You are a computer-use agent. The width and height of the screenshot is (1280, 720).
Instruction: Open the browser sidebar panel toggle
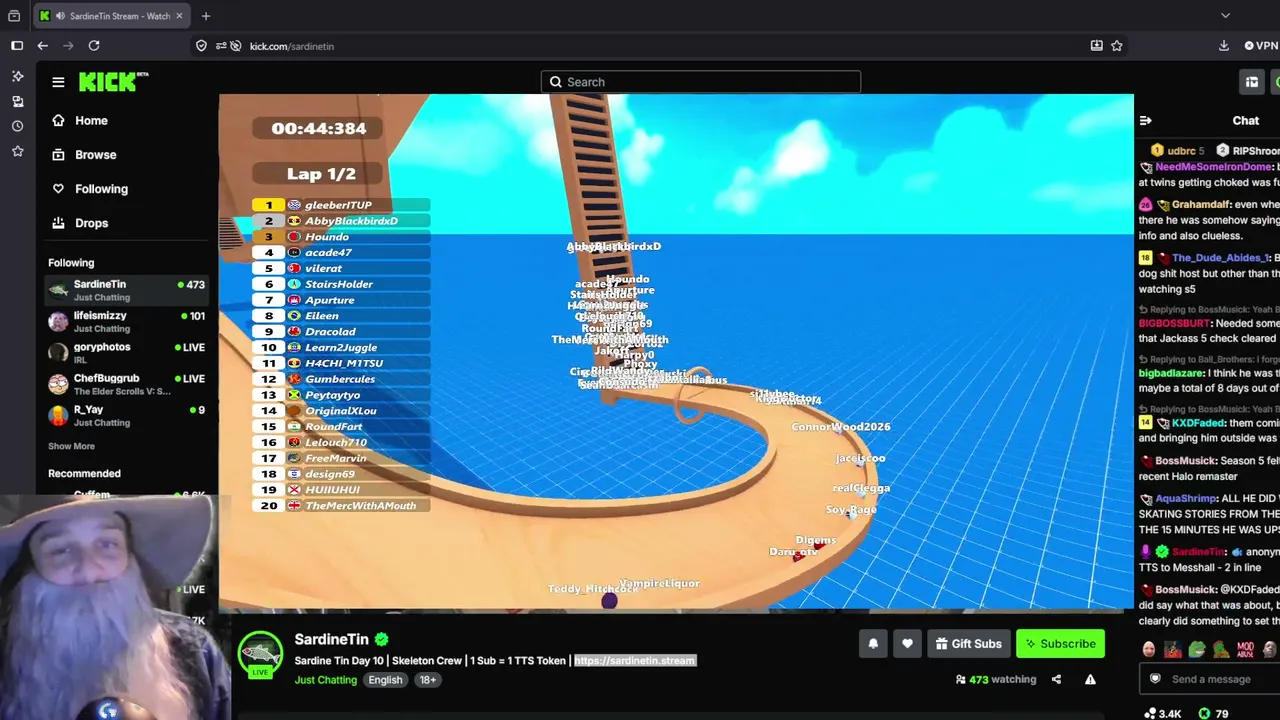[17, 46]
